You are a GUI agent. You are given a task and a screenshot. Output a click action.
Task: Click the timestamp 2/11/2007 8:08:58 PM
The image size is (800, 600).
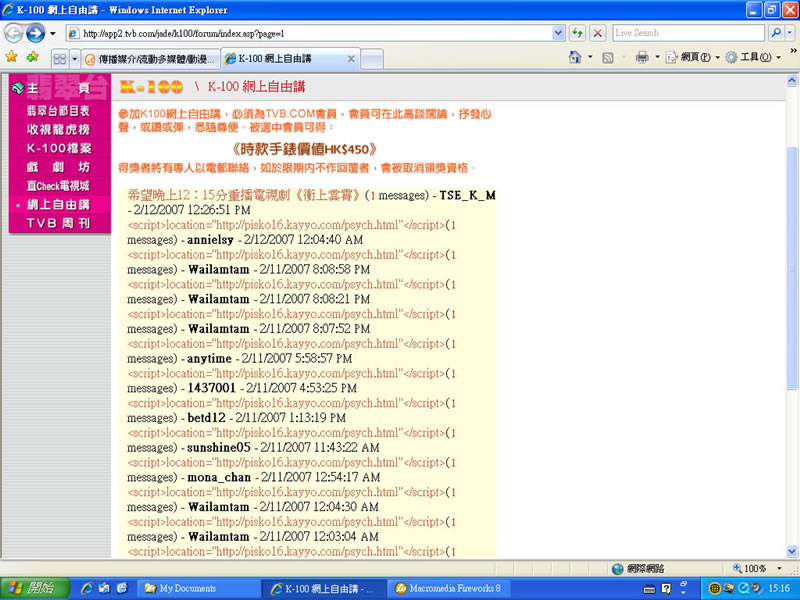(315, 269)
